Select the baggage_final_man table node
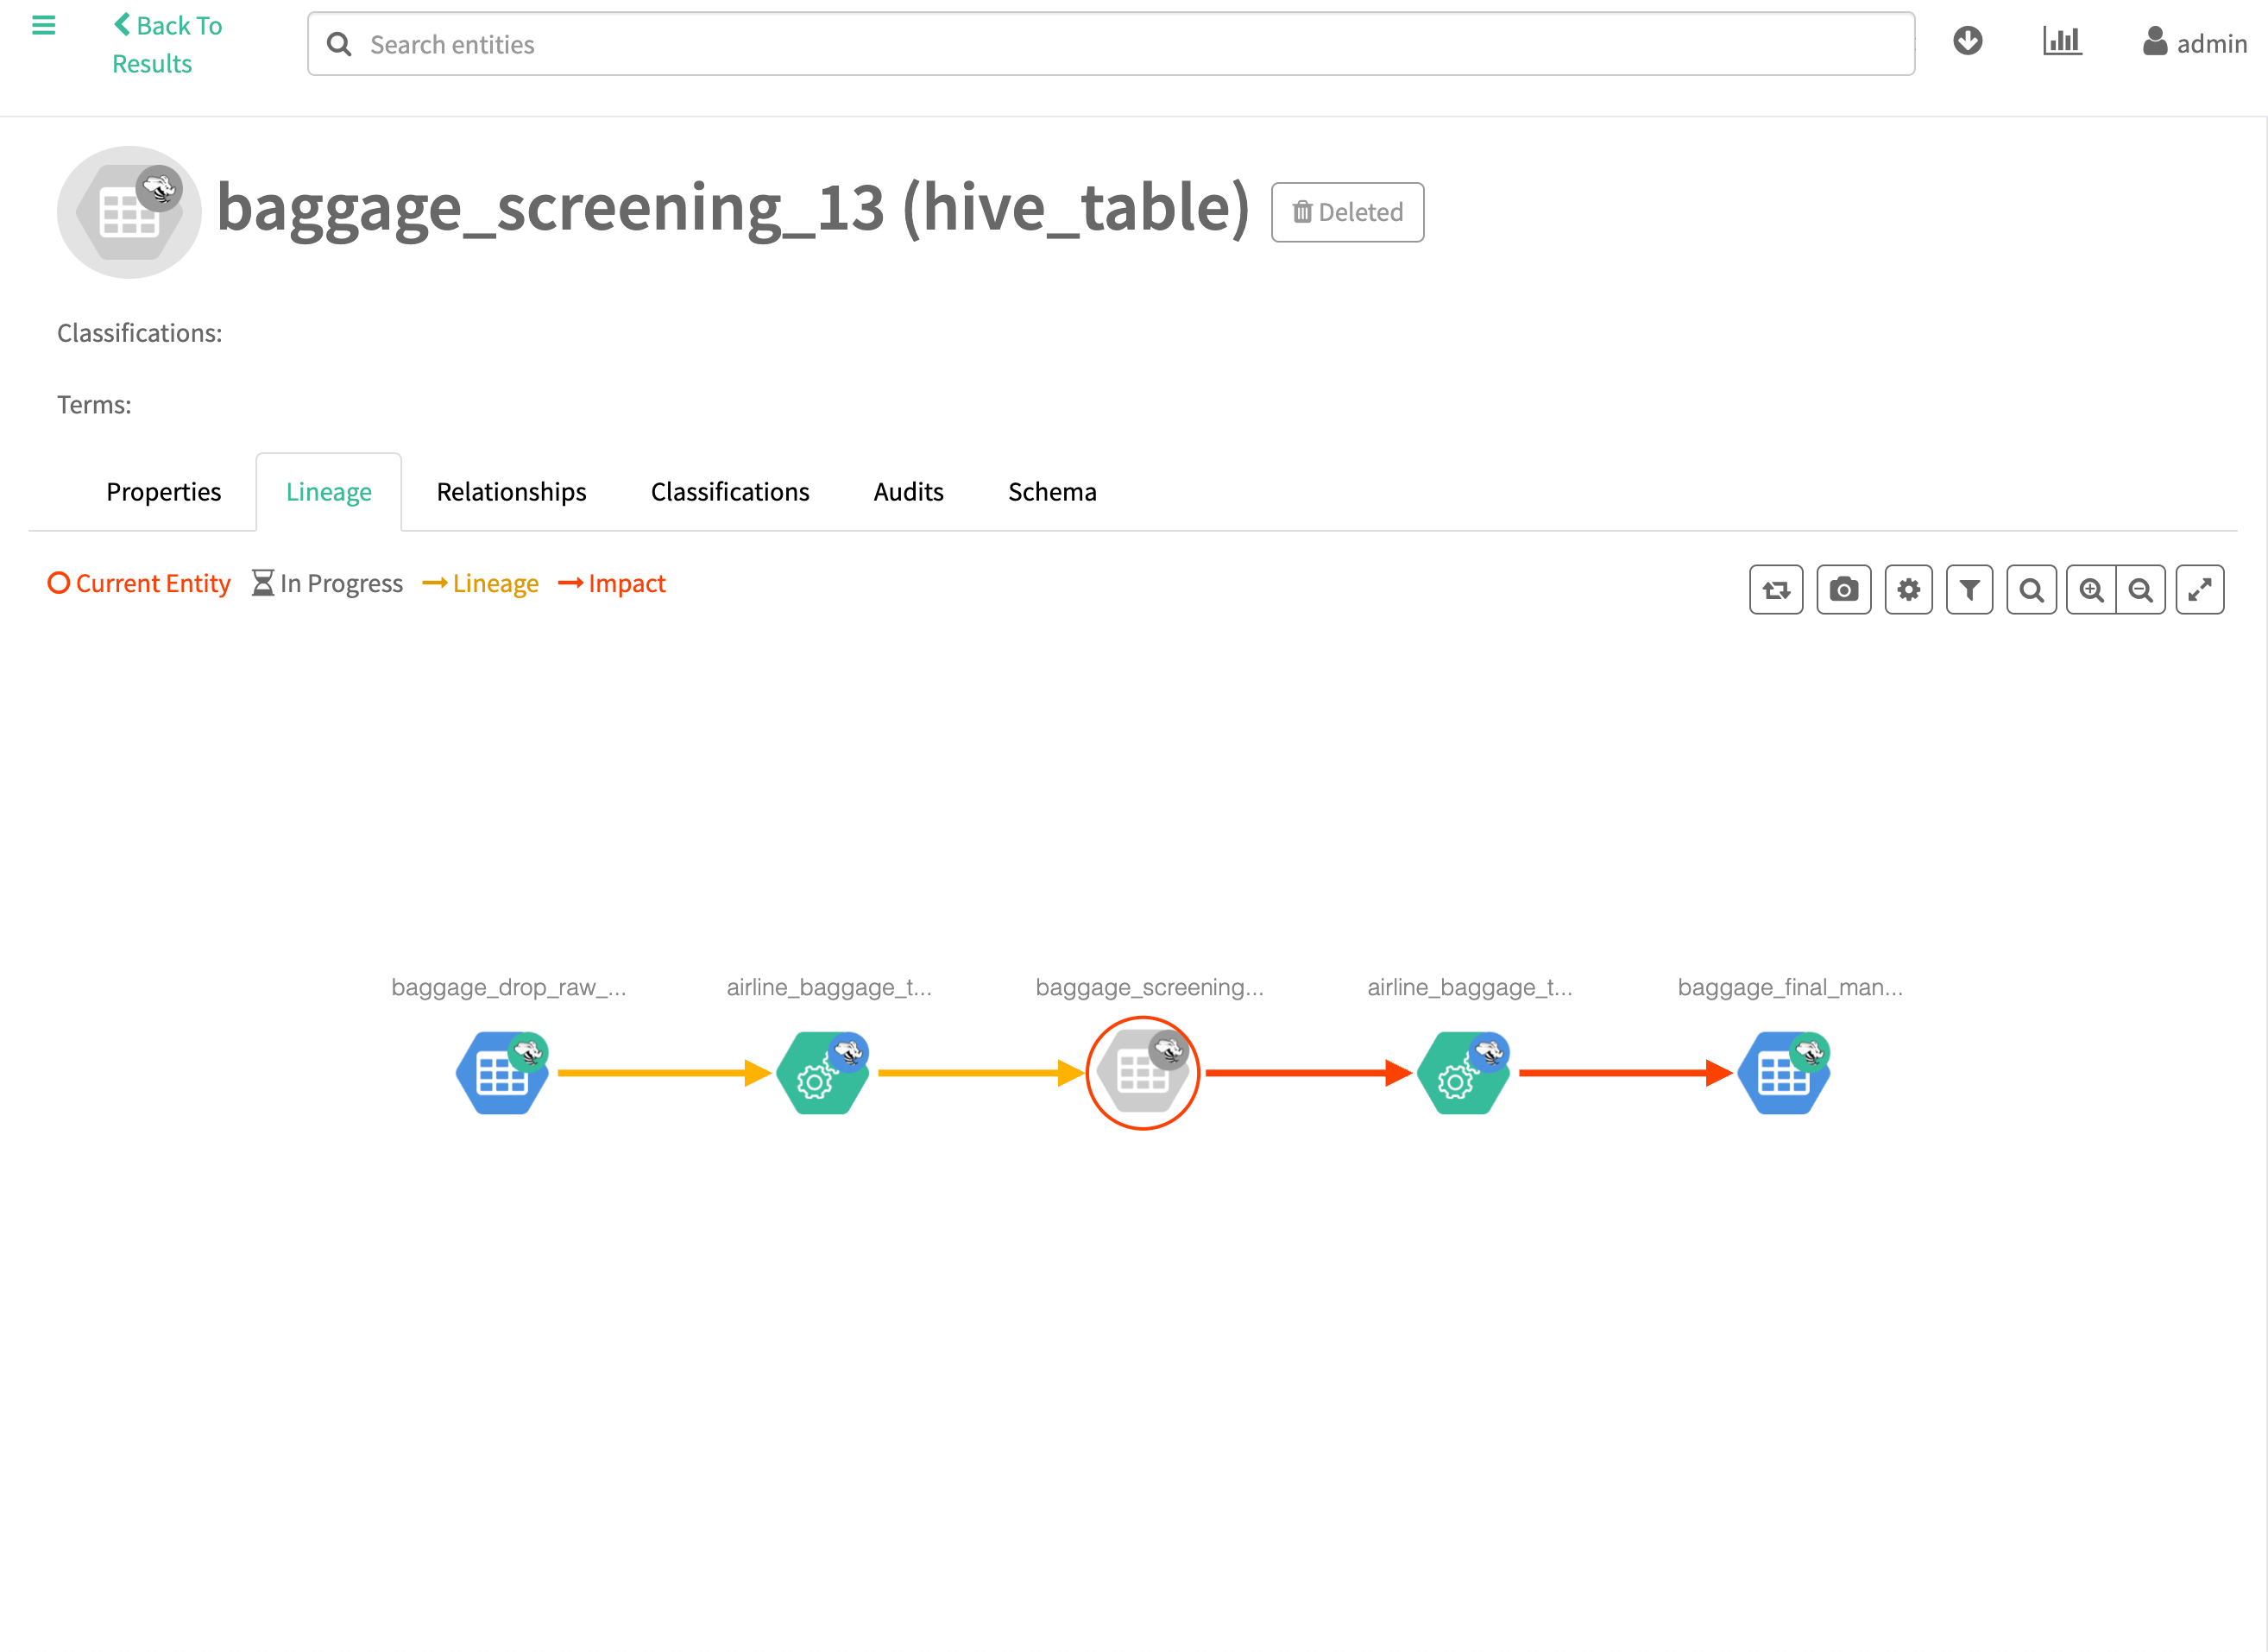 1783,1073
